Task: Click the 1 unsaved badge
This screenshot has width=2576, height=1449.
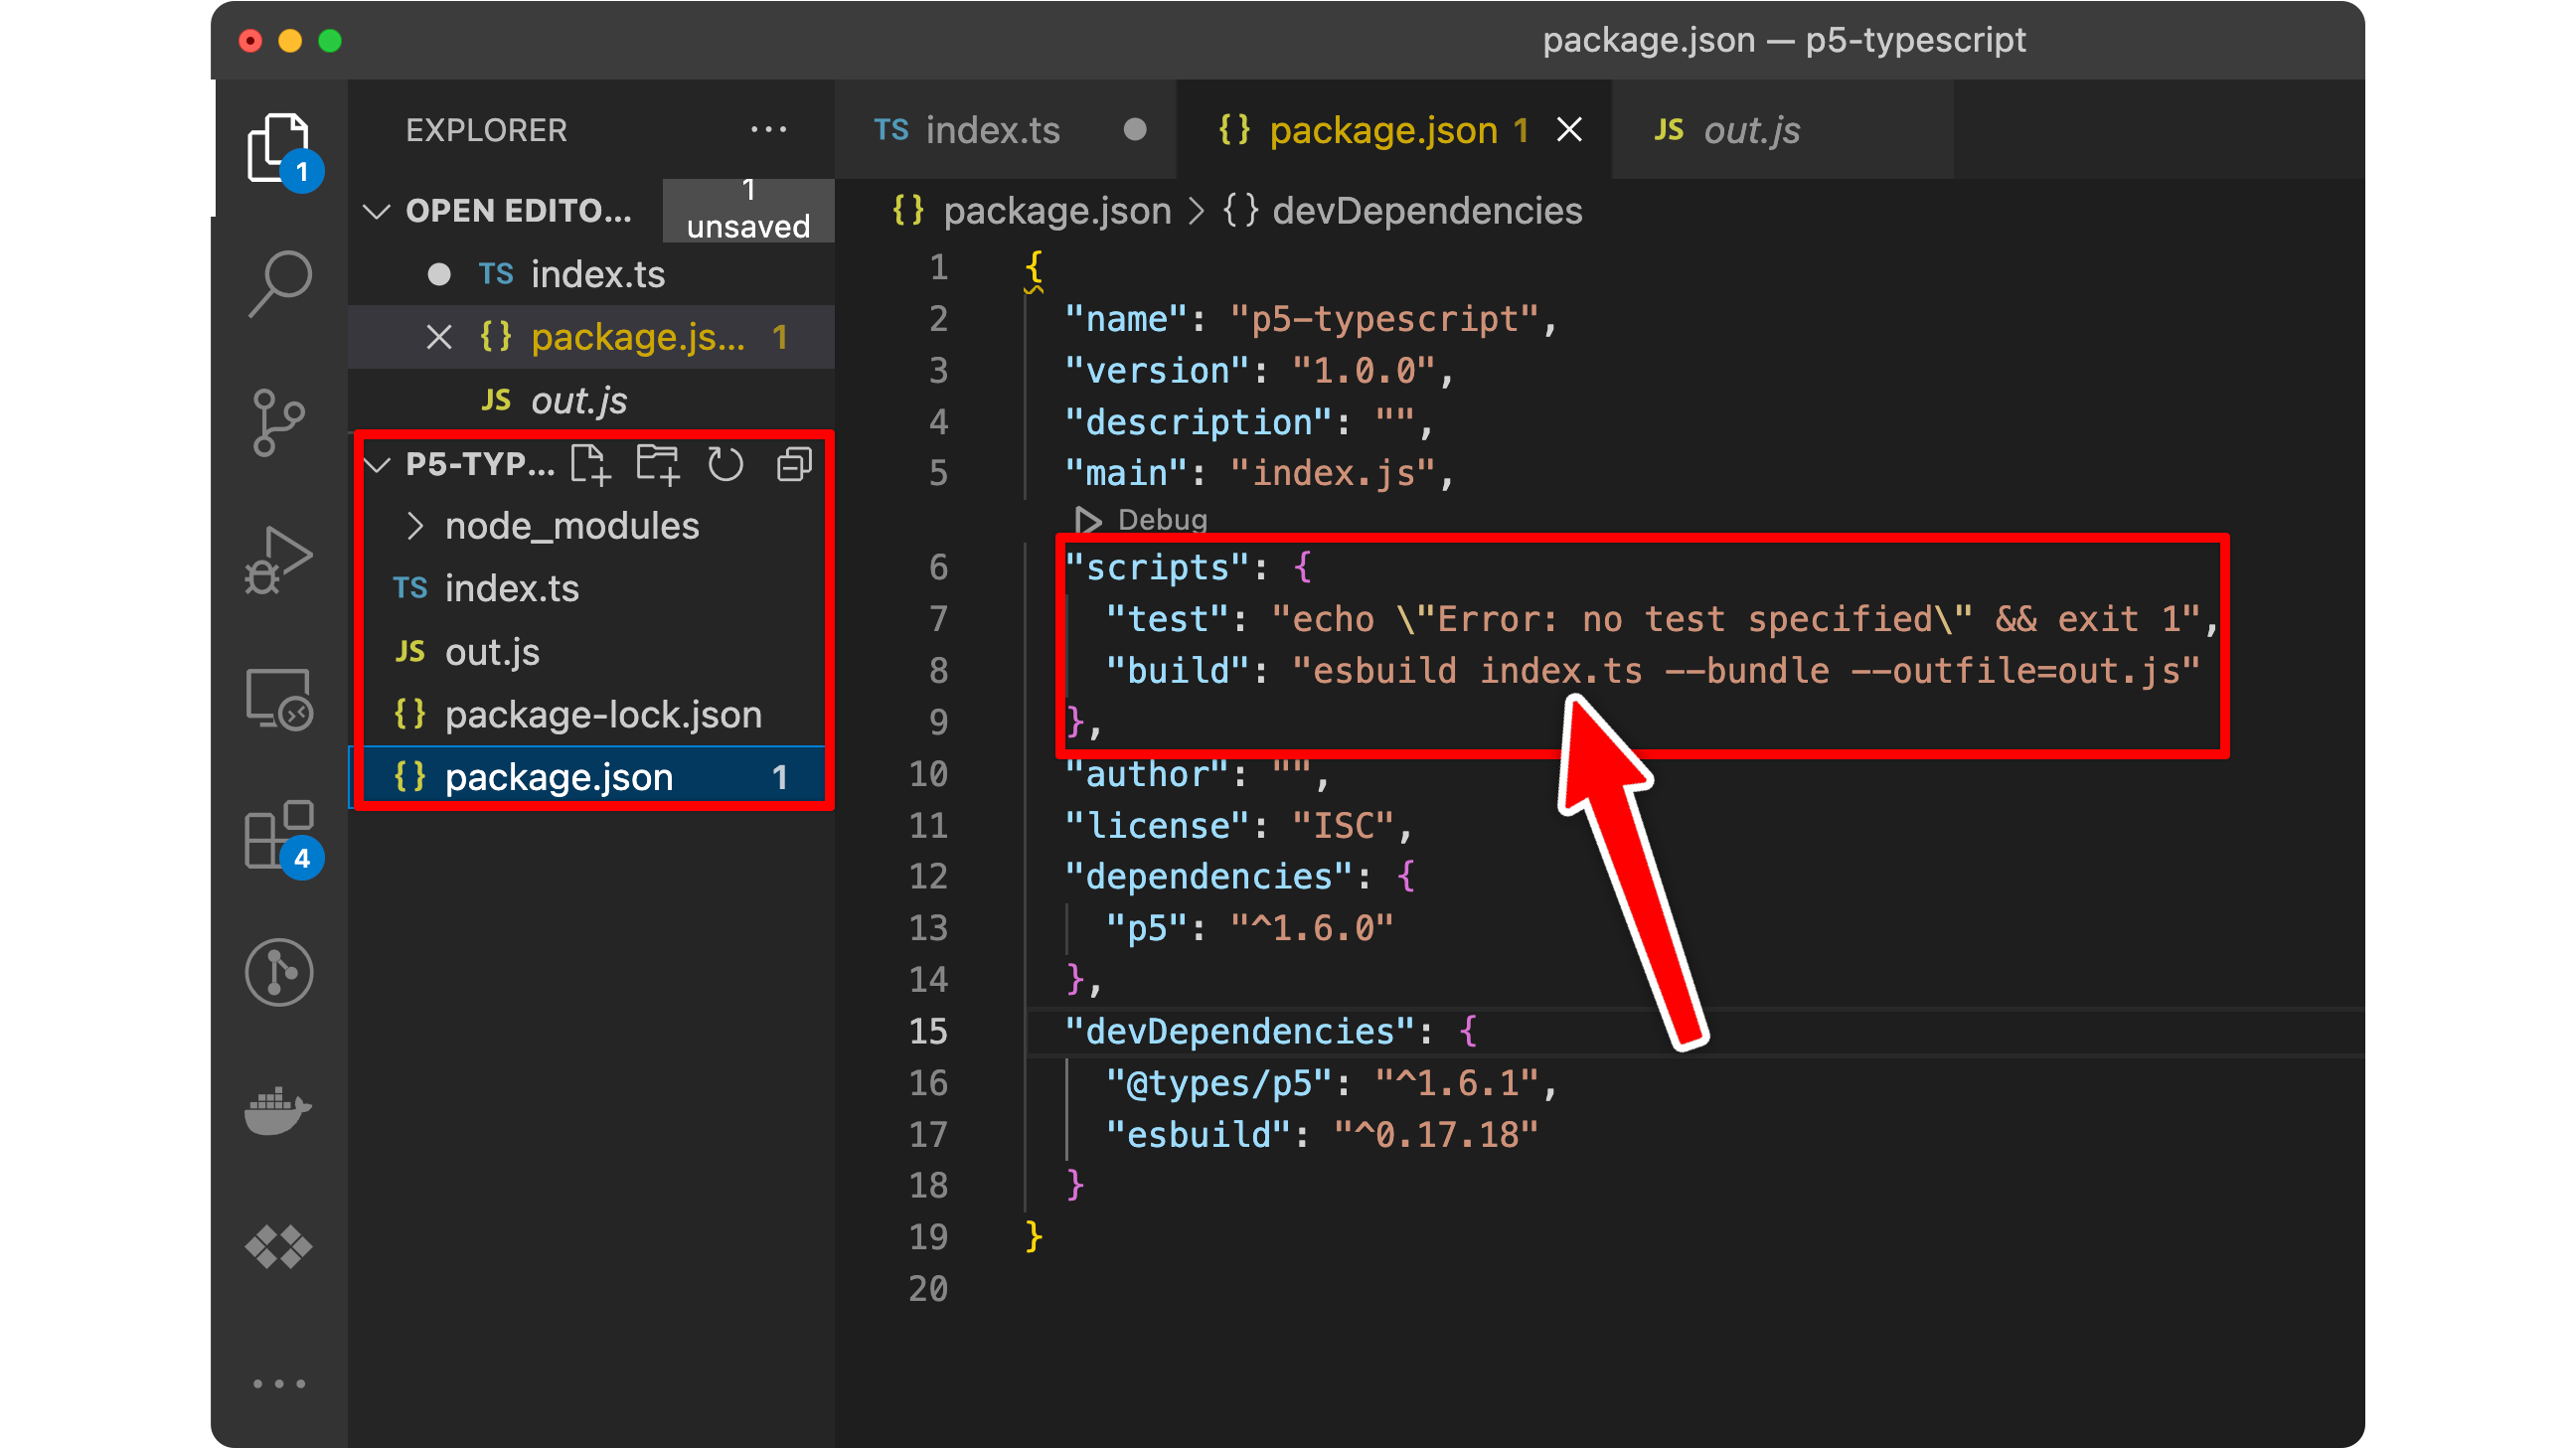Action: click(x=748, y=209)
